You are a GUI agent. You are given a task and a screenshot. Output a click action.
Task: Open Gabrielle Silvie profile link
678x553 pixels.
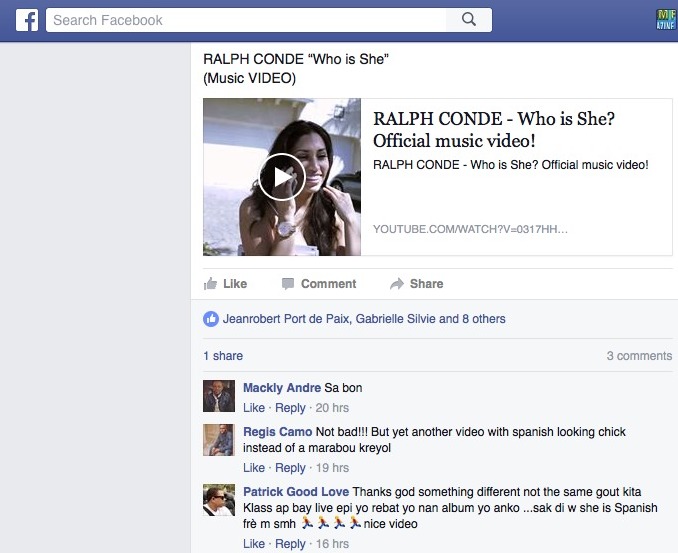396,319
